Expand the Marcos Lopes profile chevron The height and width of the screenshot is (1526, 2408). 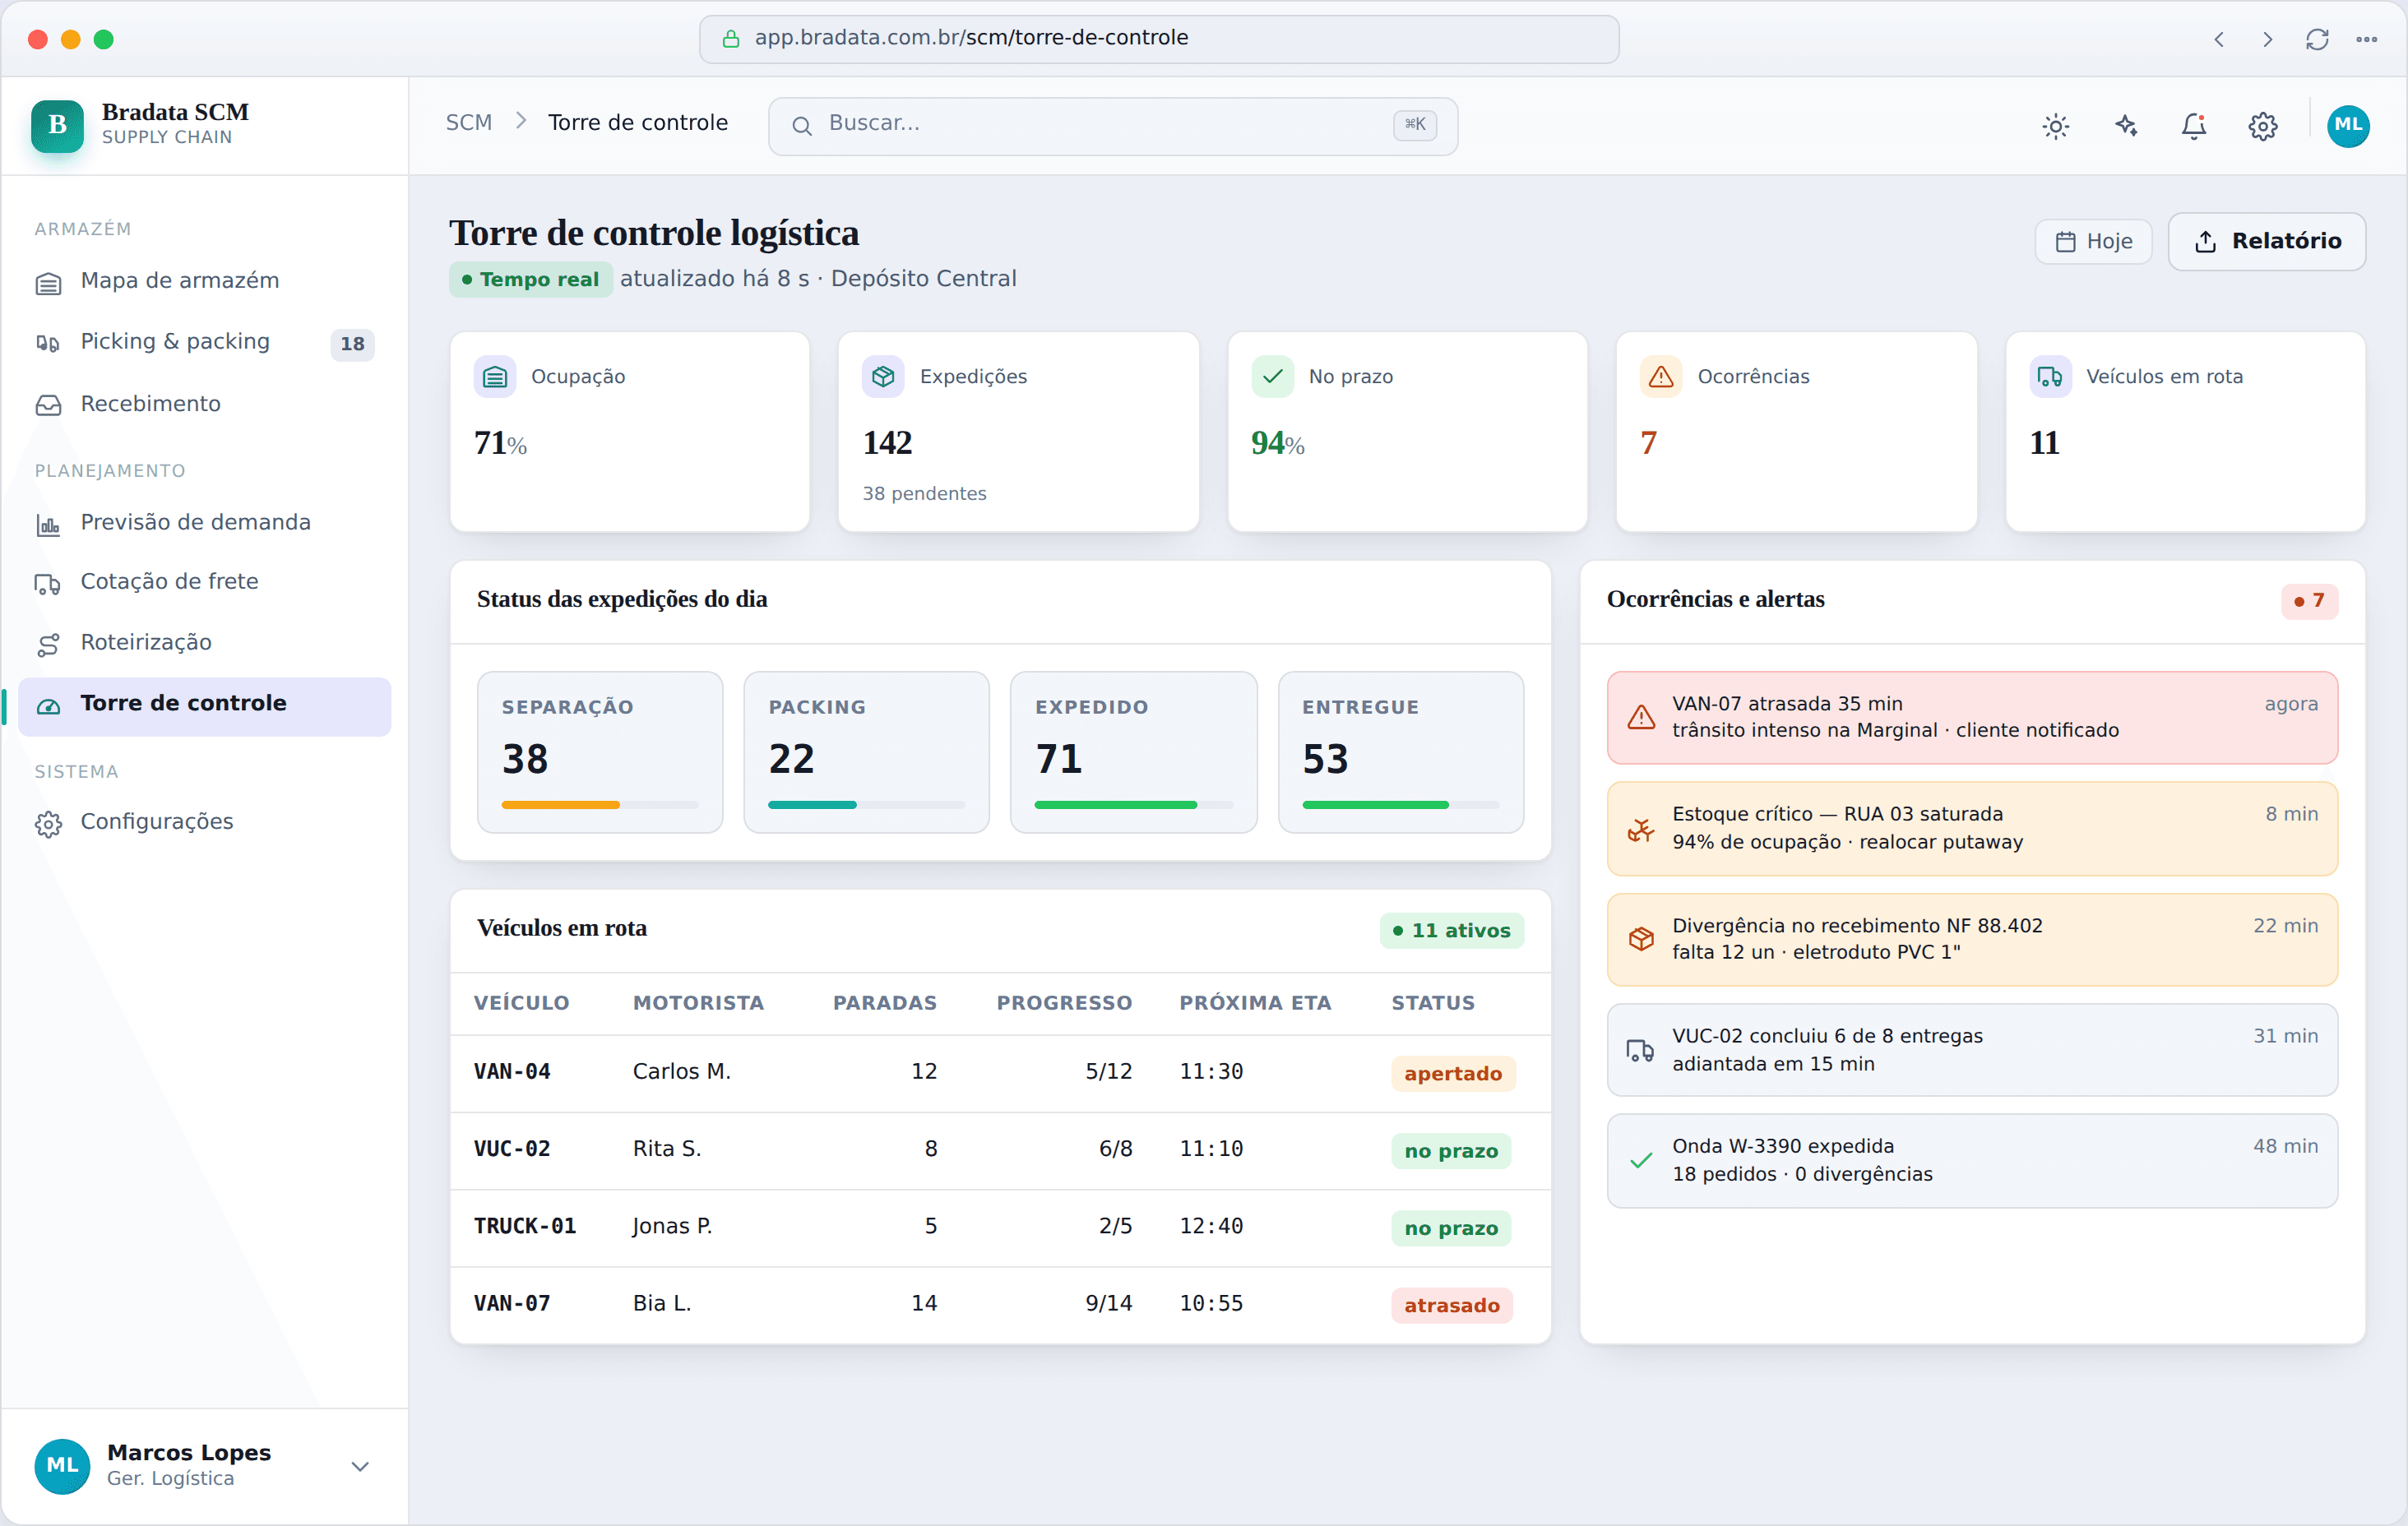(360, 1466)
